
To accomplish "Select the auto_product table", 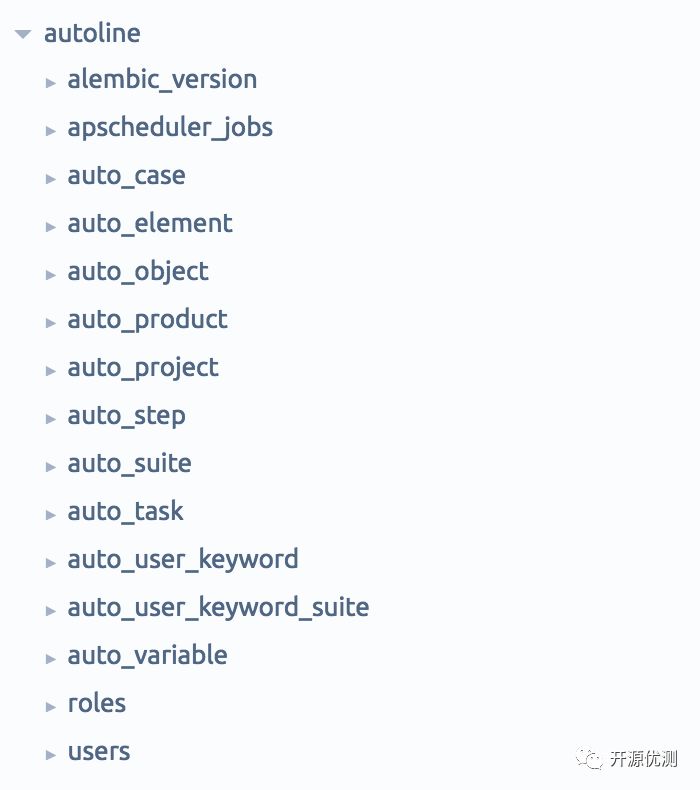I will click(x=147, y=320).
